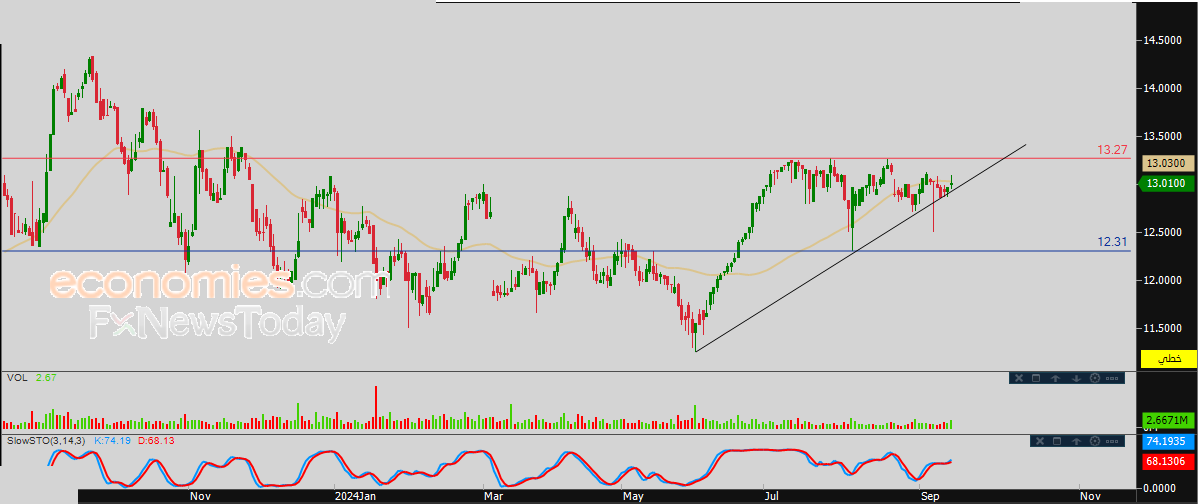Click the green 2.6671M volume value
The image size is (1198, 504).
(x=1168, y=421)
